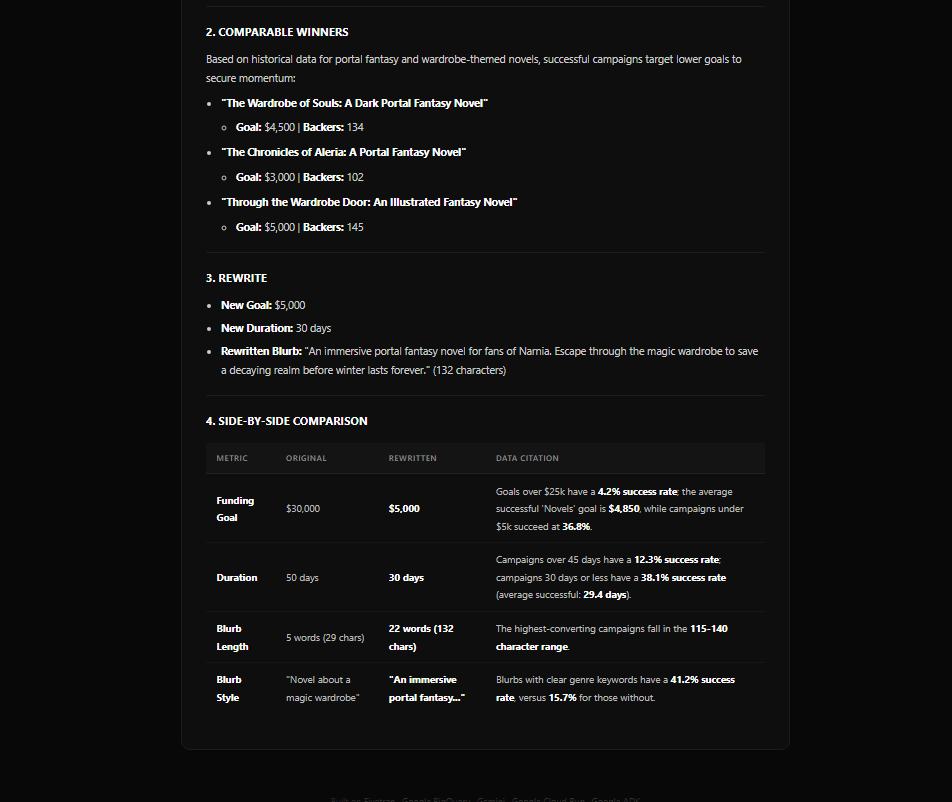The height and width of the screenshot is (802, 952).
Task: Click the METRIC column header
Action: [232, 458]
